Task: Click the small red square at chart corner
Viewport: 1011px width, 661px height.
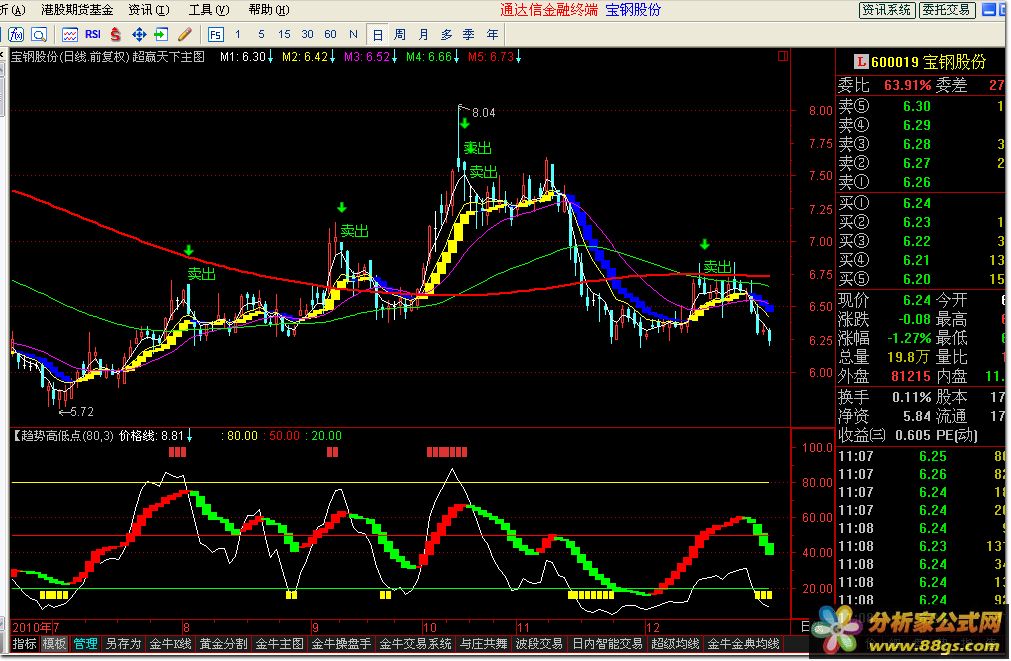Action: (783, 56)
